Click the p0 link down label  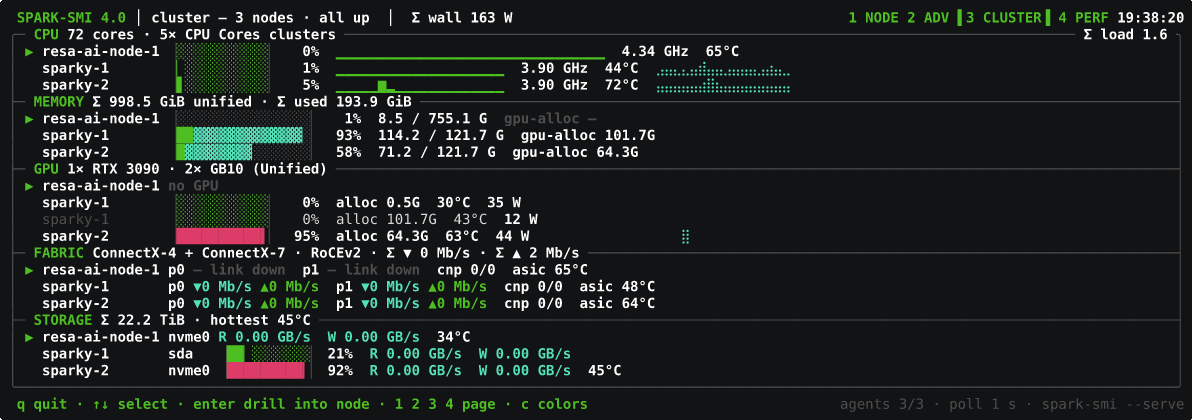[x=227, y=270]
